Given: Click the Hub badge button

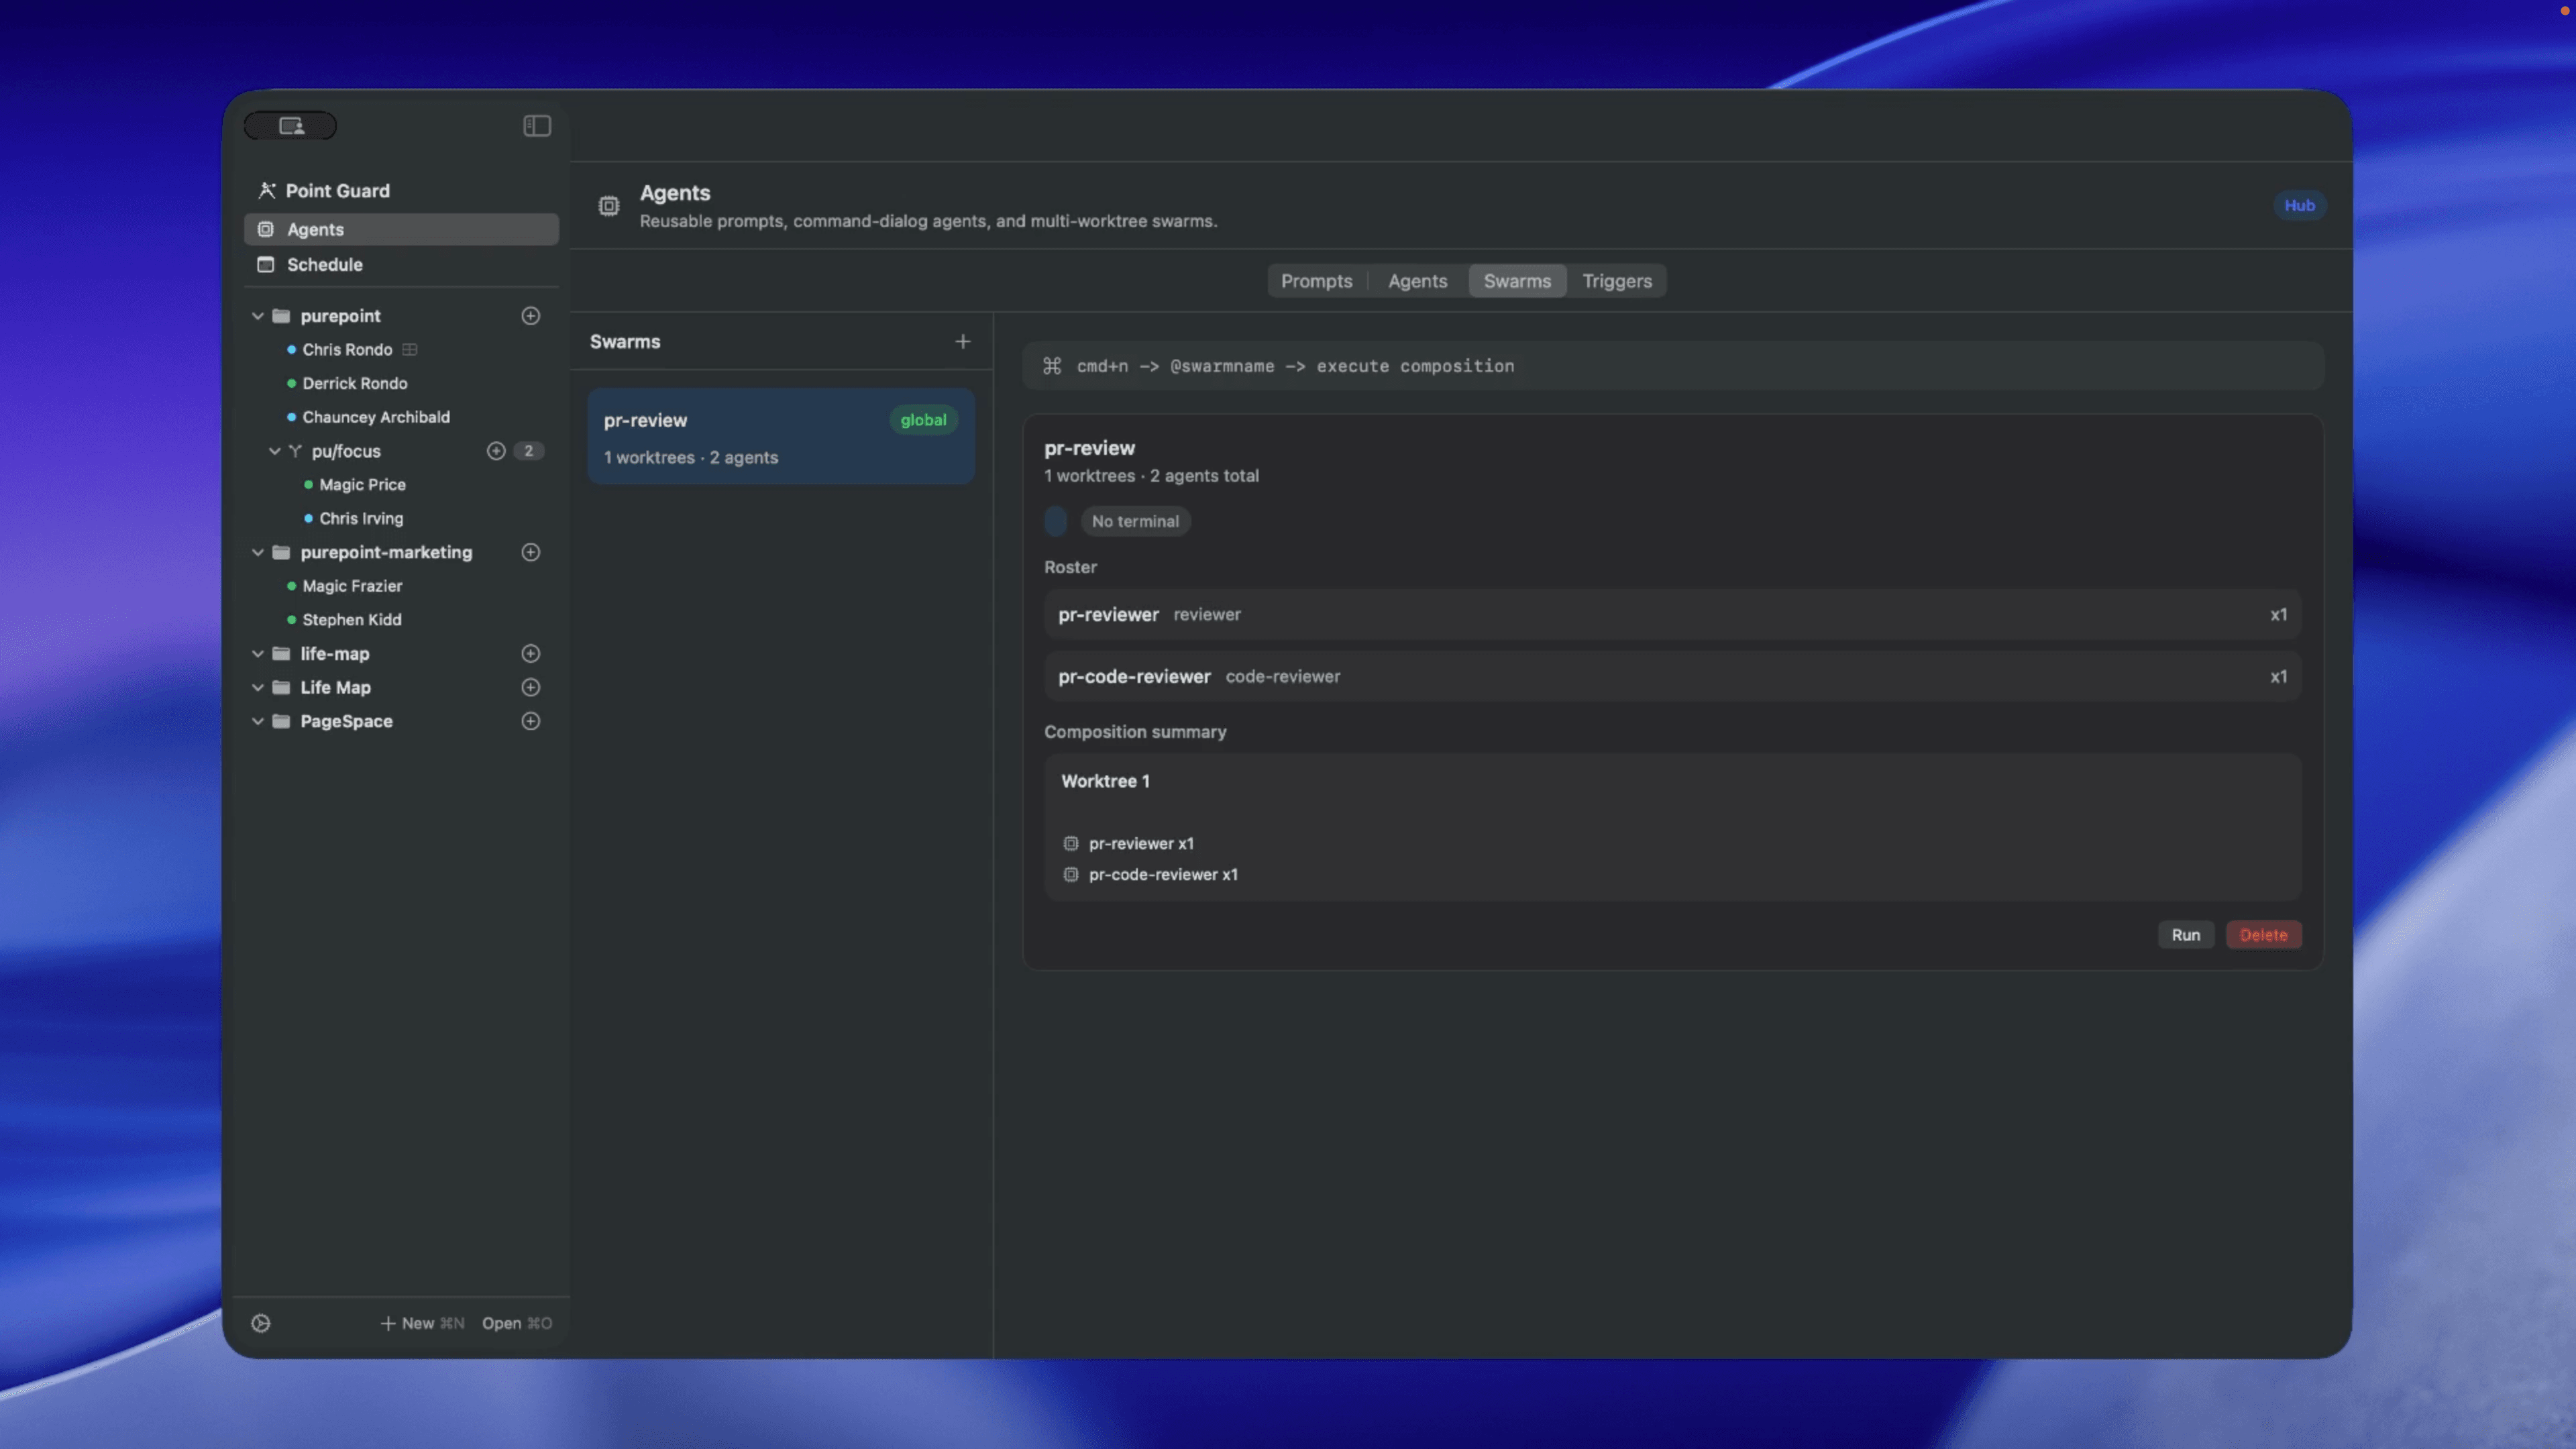Looking at the screenshot, I should (x=2299, y=206).
